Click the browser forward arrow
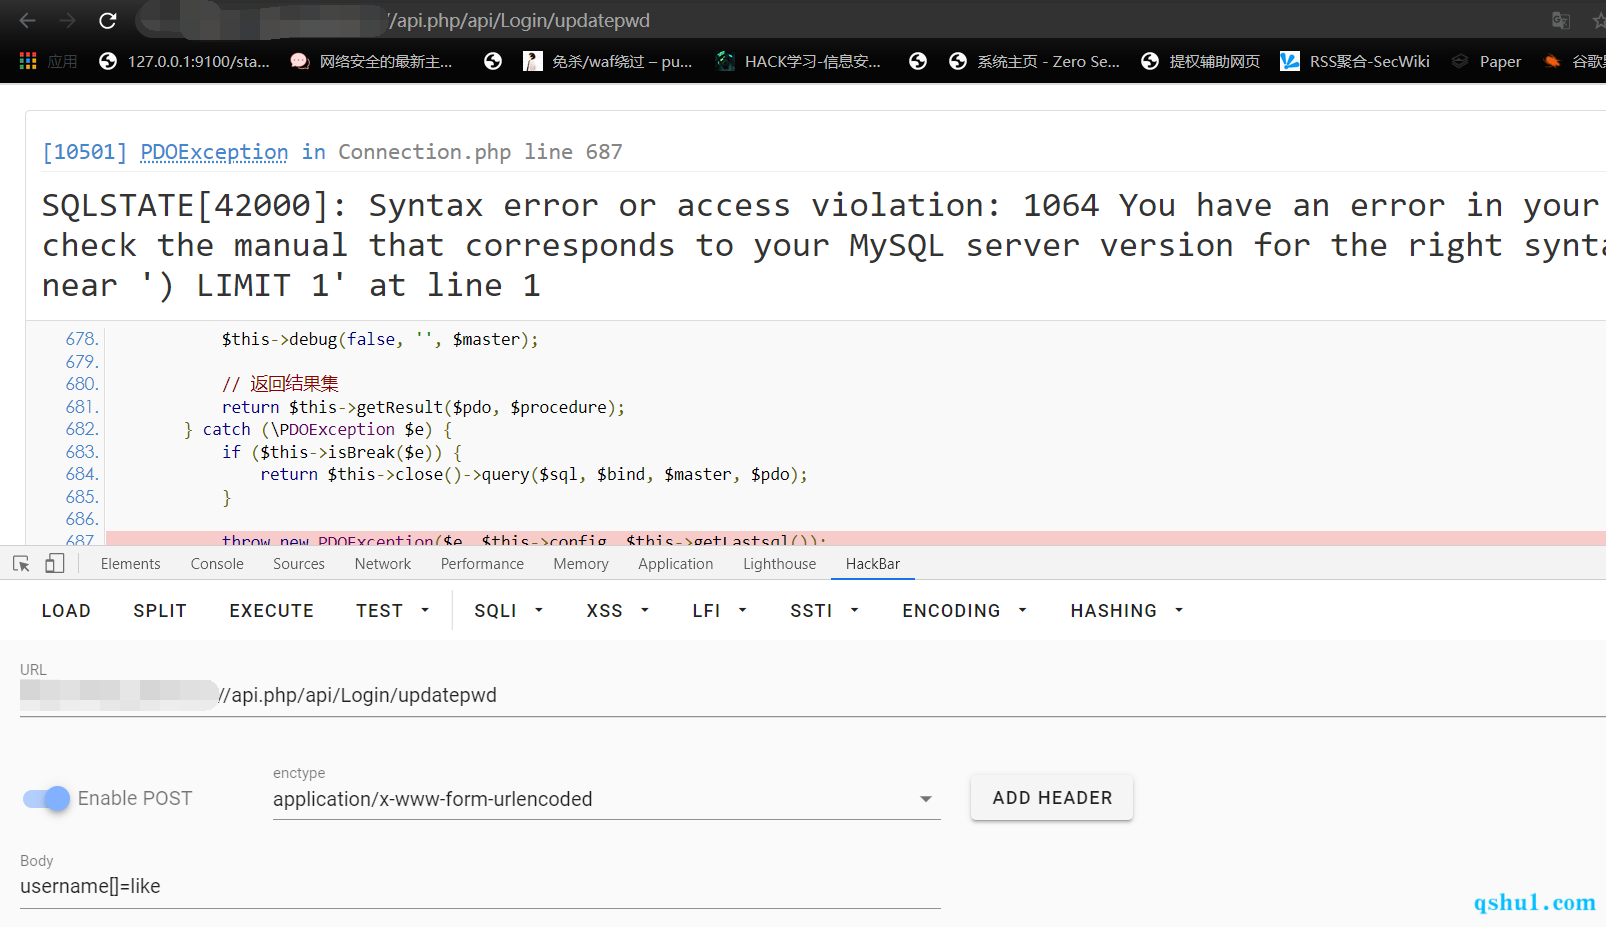This screenshot has height=927, width=1606. point(67,20)
